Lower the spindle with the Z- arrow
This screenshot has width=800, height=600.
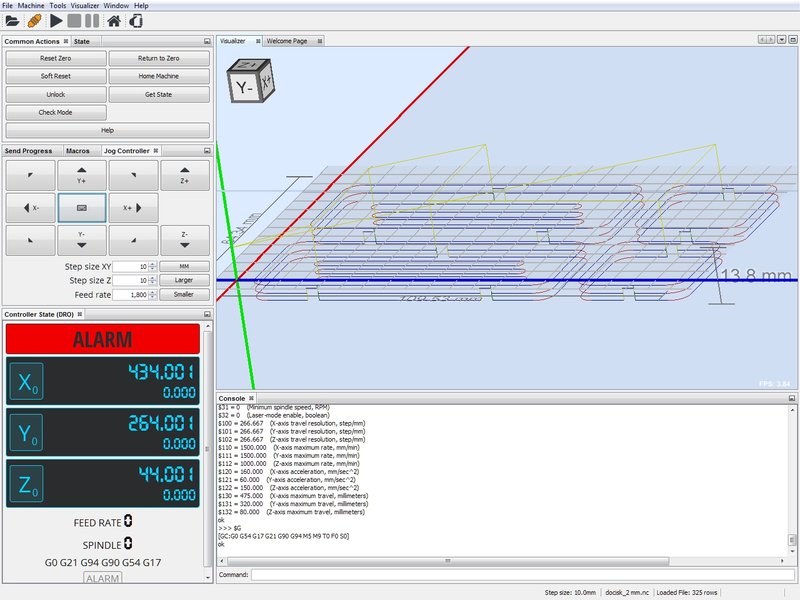click(x=185, y=240)
